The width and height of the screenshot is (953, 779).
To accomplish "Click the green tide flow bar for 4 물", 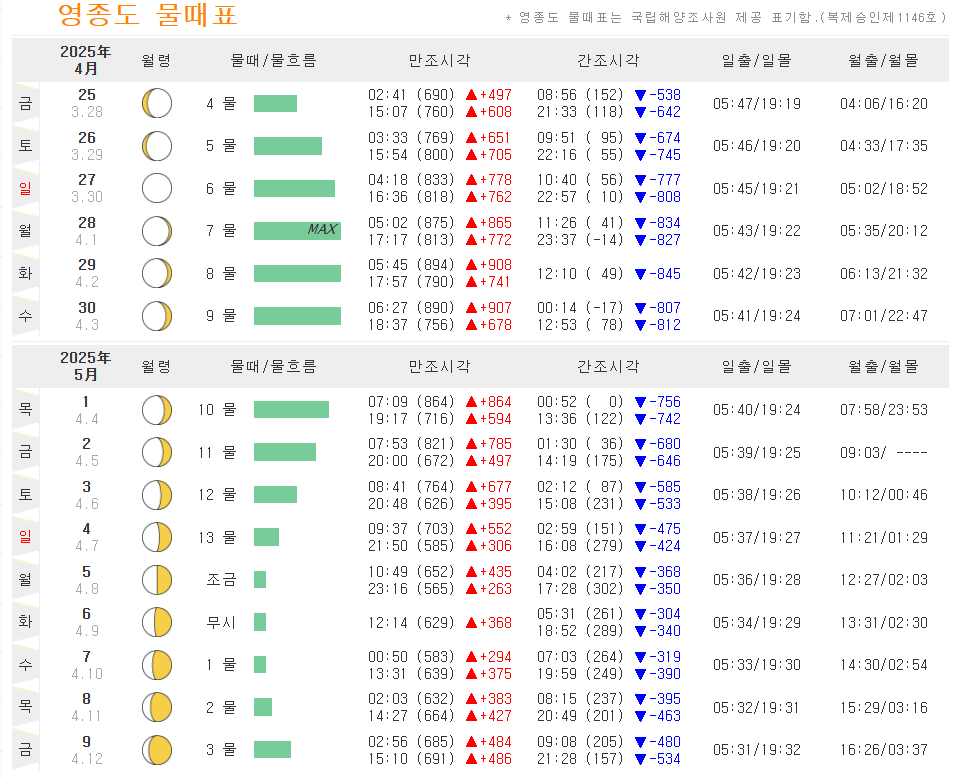I will (275, 103).
